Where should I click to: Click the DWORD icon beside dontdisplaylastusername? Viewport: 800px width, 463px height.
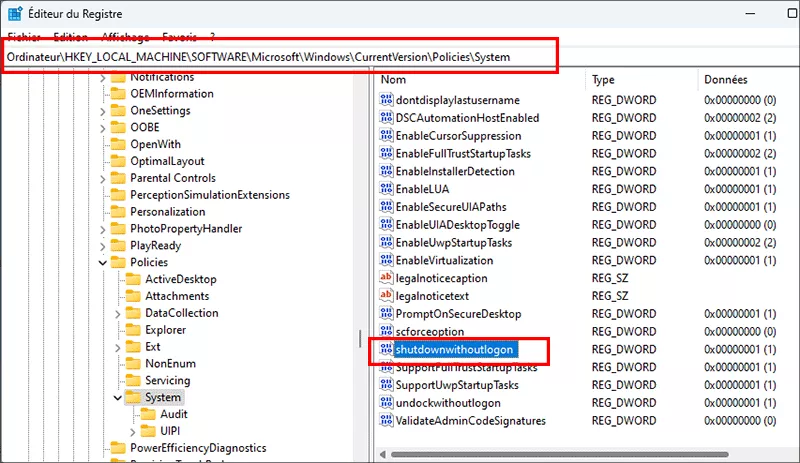(387, 100)
